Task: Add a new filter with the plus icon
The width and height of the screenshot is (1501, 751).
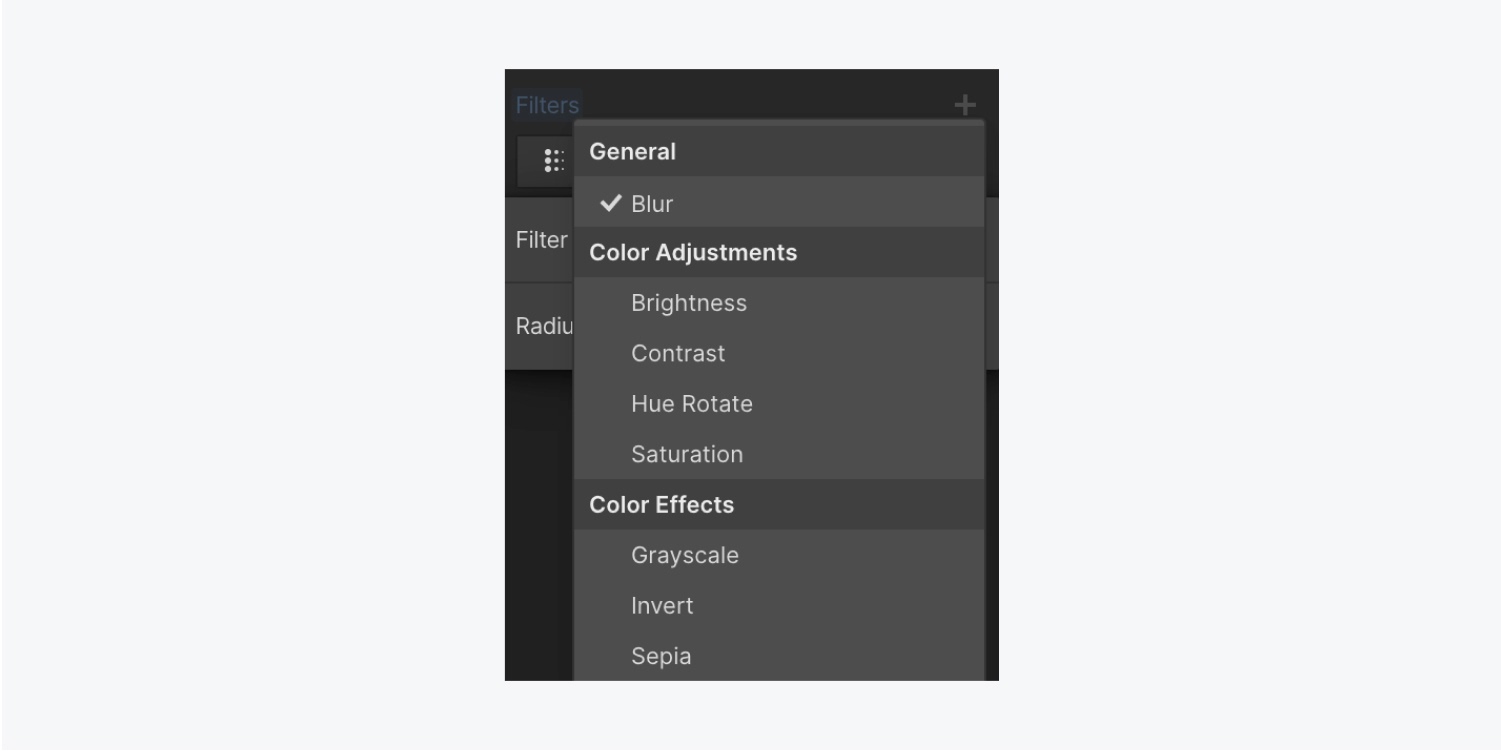Action: [965, 105]
